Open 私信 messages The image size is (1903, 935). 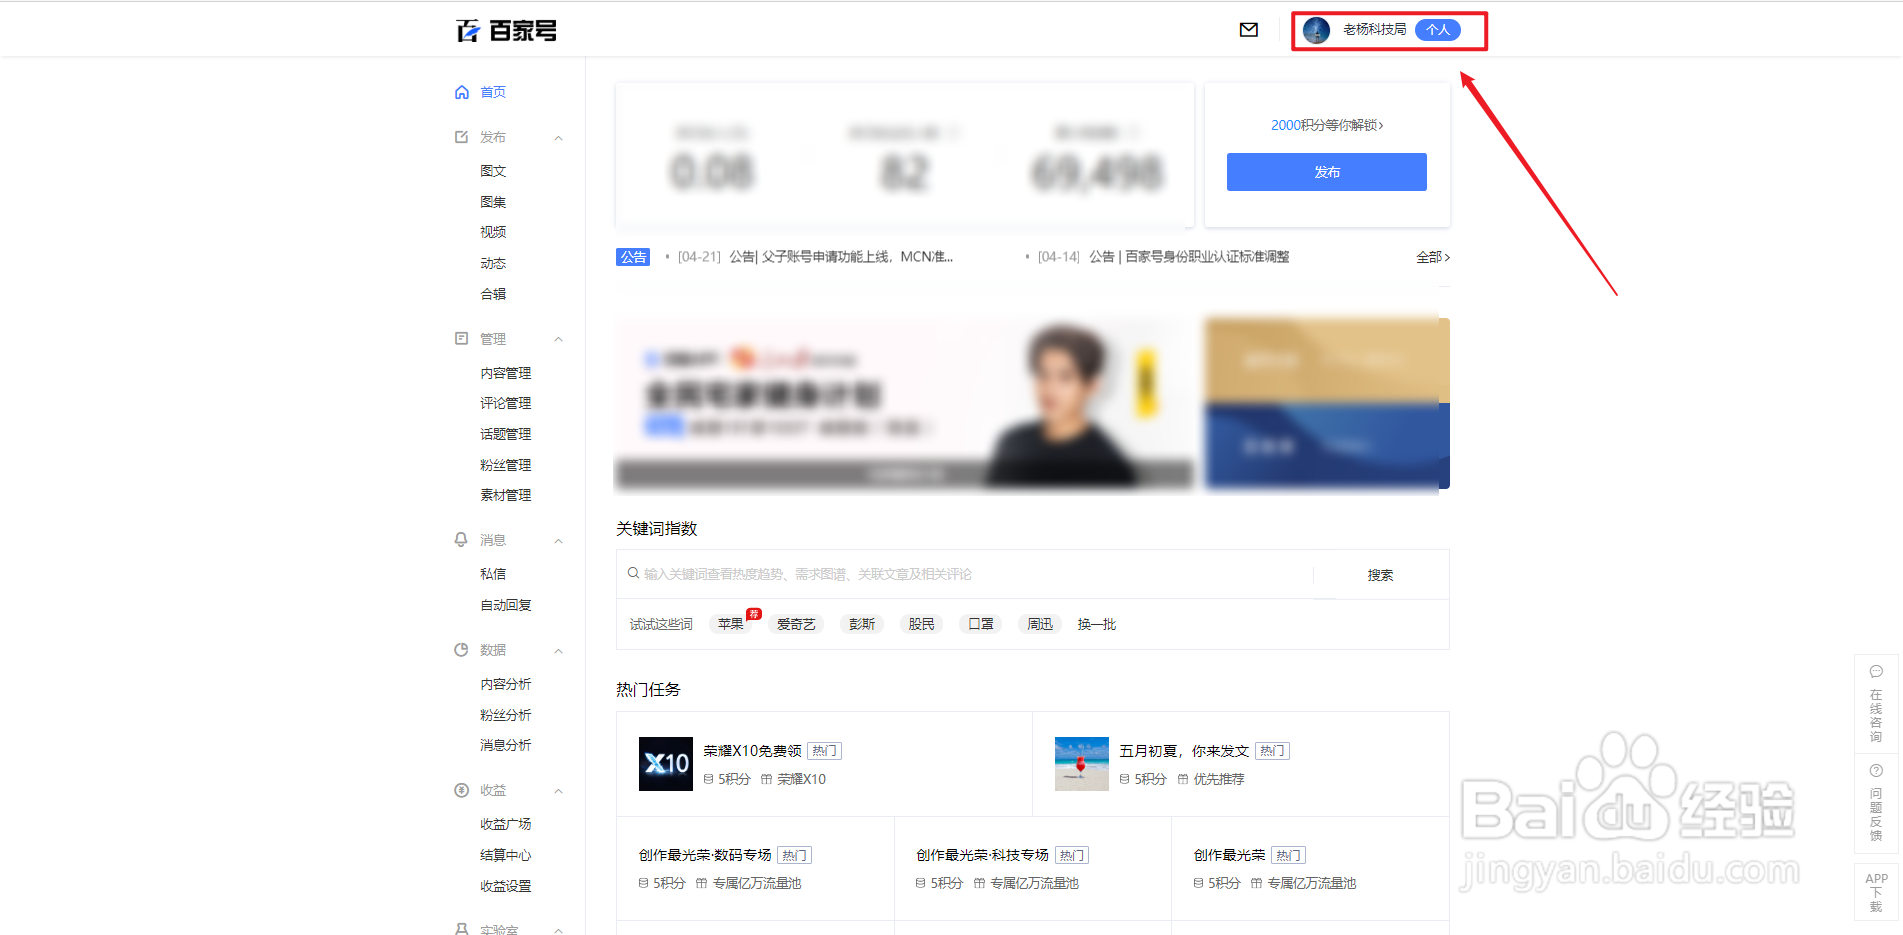click(x=493, y=574)
